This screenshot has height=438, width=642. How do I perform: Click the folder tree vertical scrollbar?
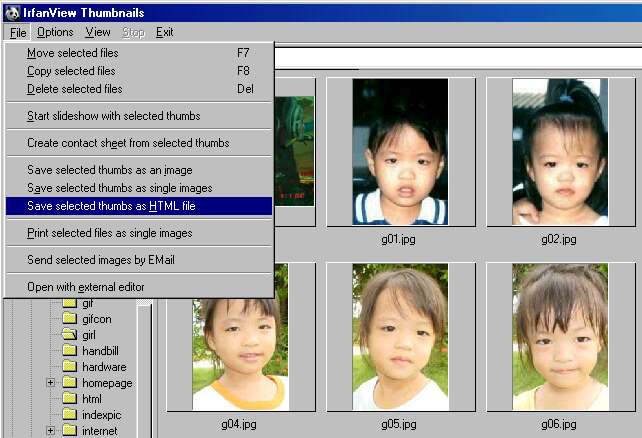tap(144, 370)
